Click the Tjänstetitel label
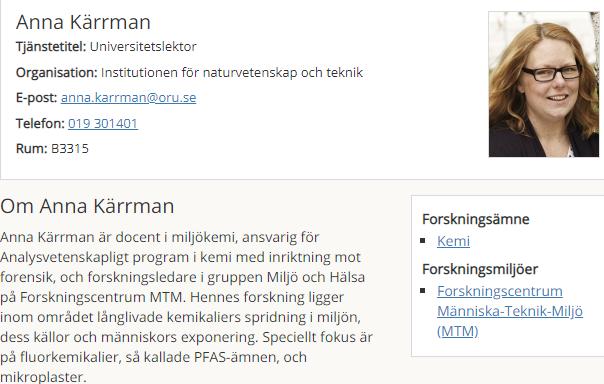Screen dimensions: 604x384 (51, 47)
